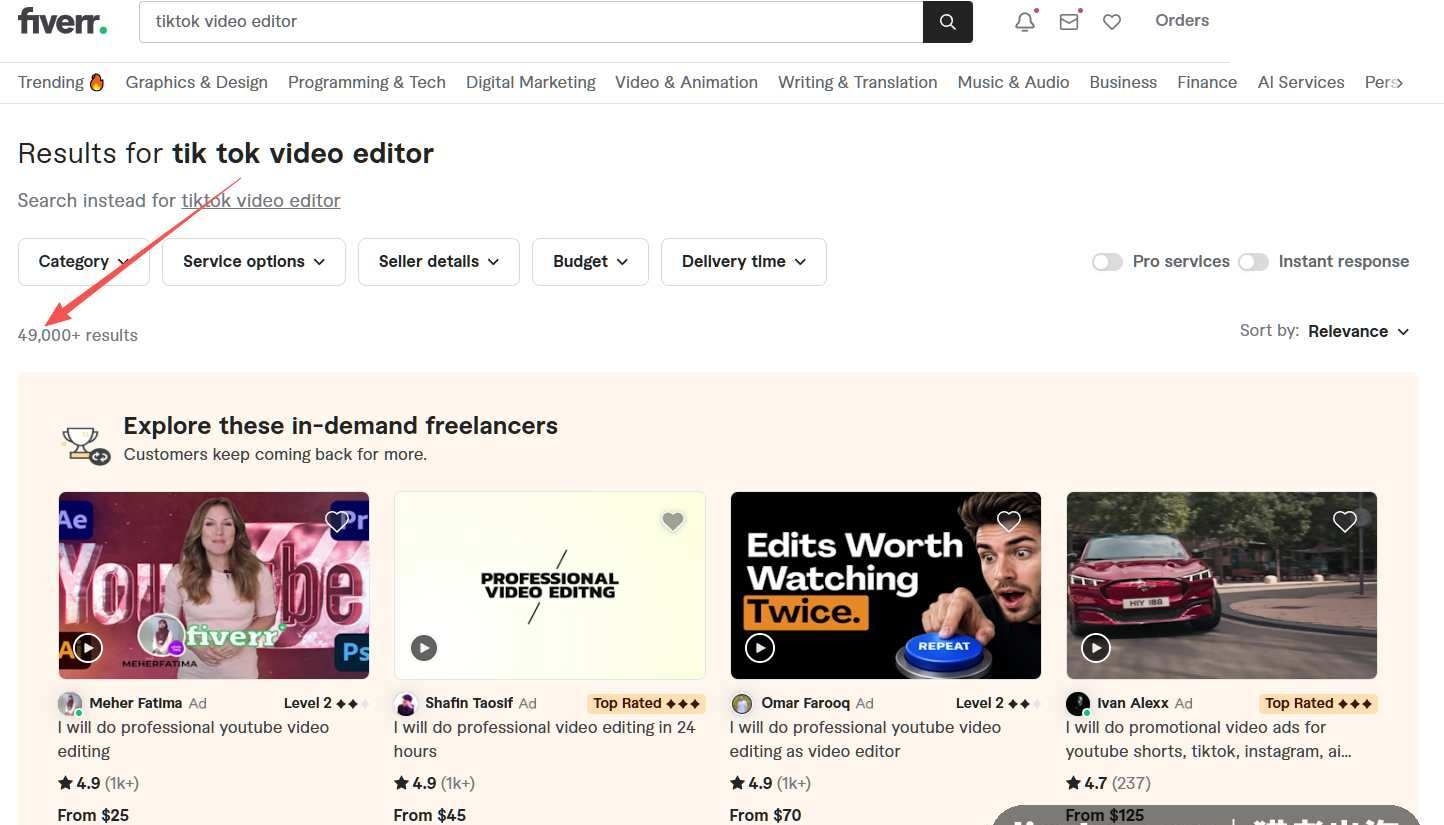
Task: Open the Orders link
Action: (1182, 20)
